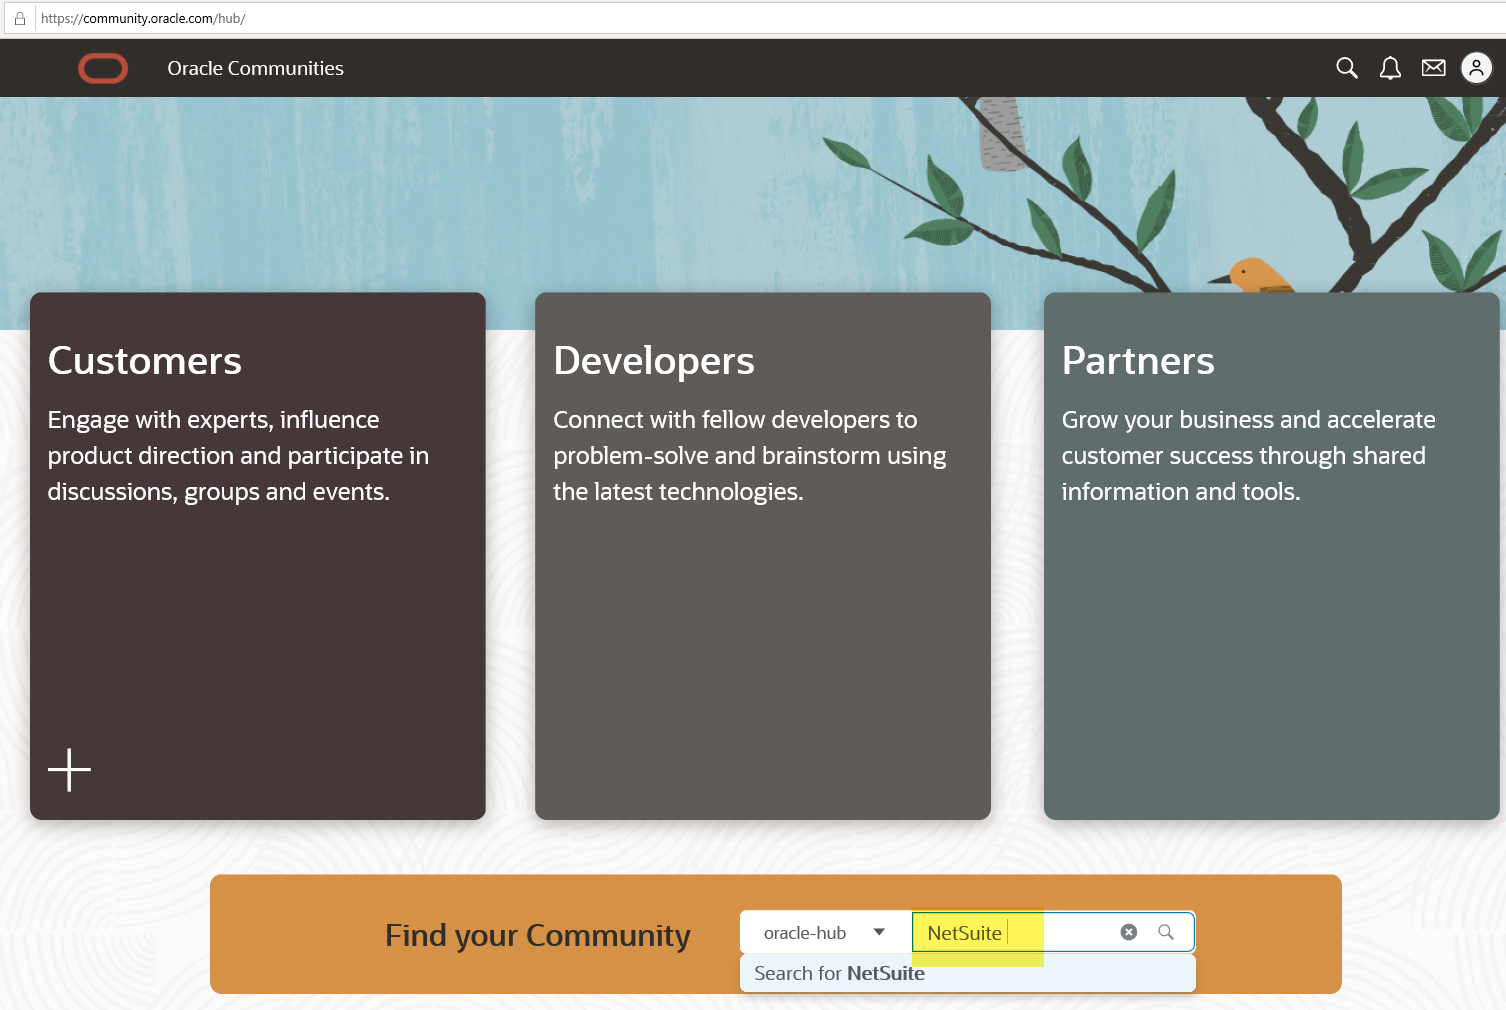1506x1010 pixels.
Task: Click the Partners card description text
Action: [x=1248, y=455]
